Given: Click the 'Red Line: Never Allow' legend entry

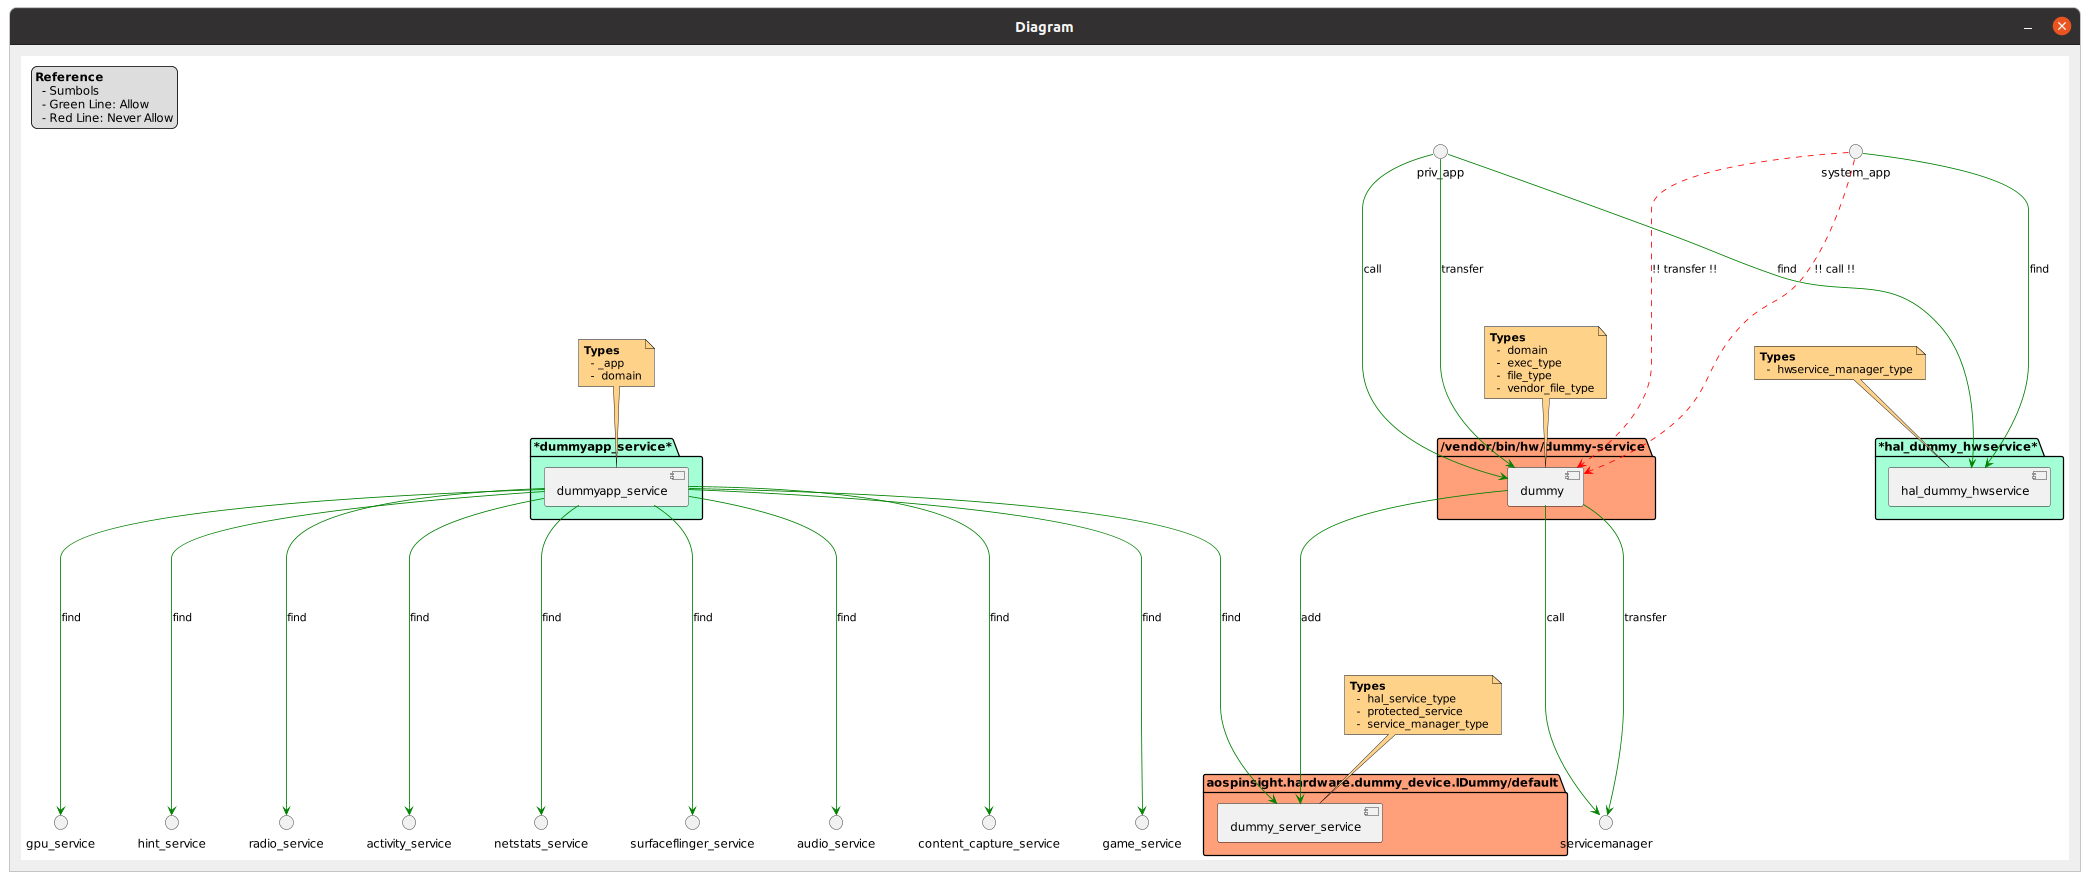Looking at the screenshot, I should (x=107, y=118).
